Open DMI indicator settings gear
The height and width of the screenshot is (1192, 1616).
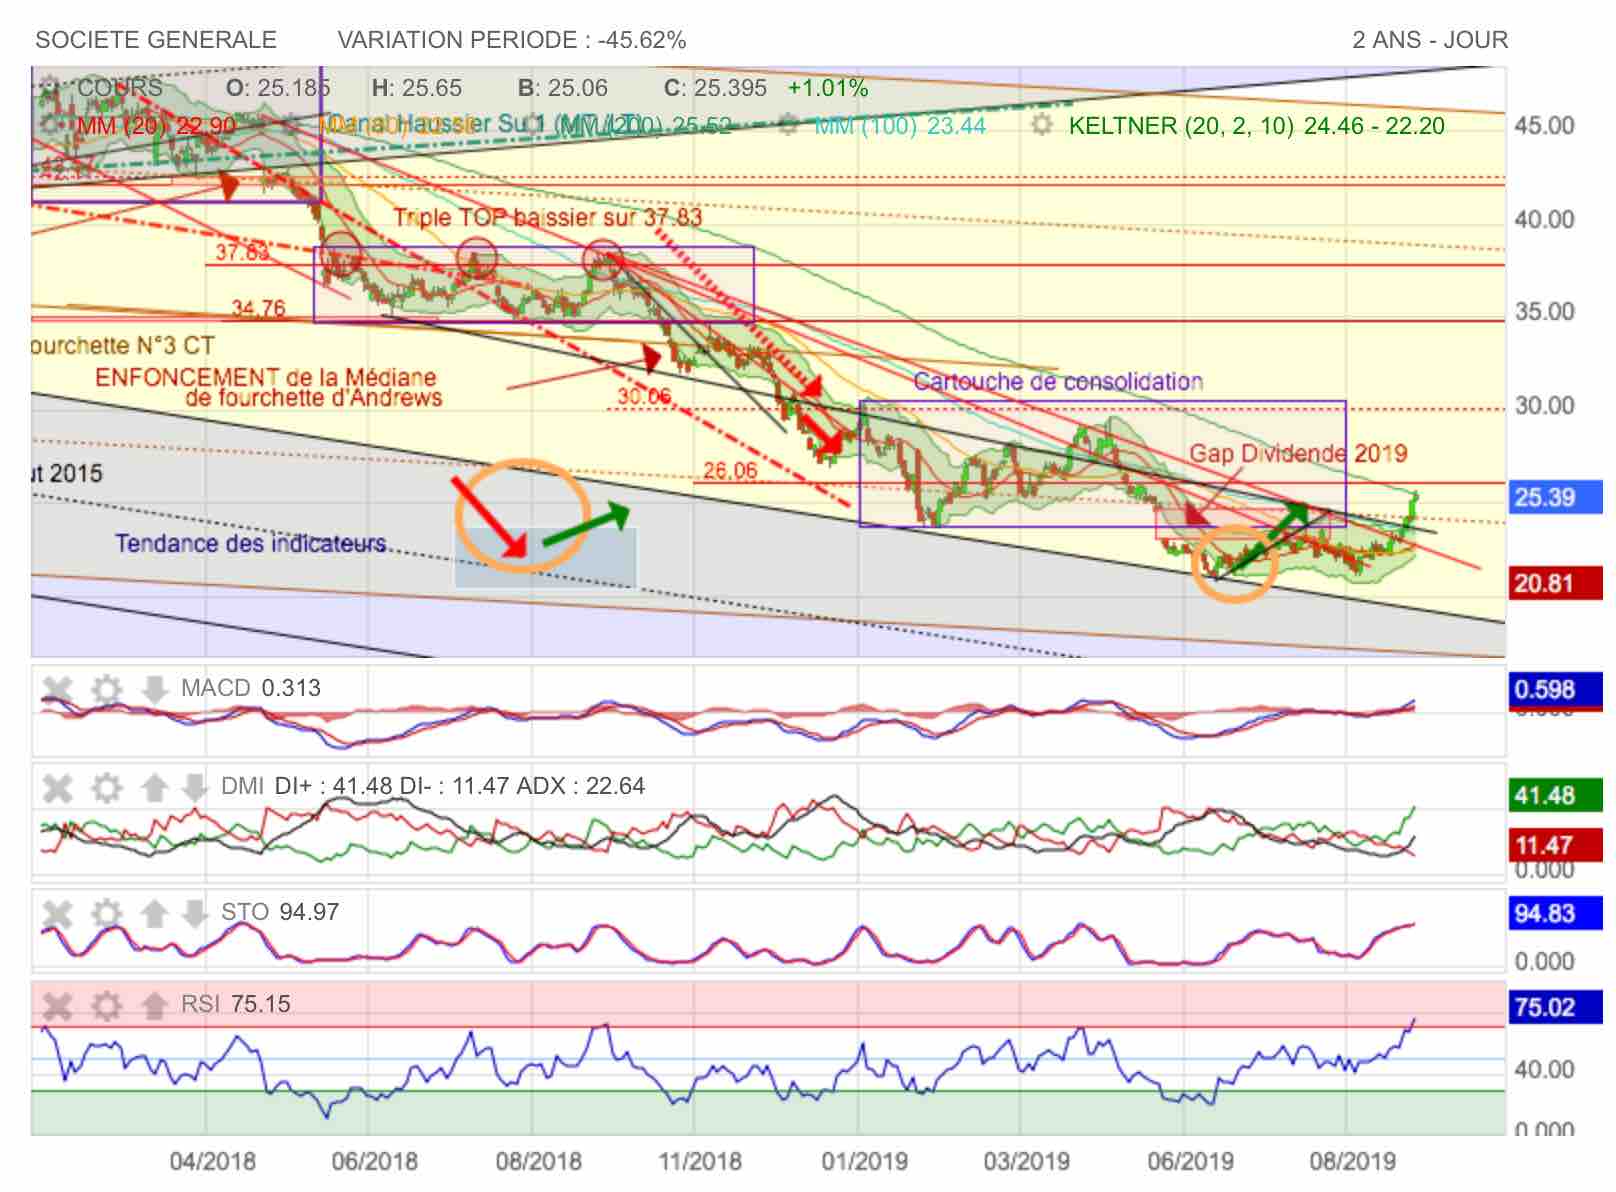106,788
